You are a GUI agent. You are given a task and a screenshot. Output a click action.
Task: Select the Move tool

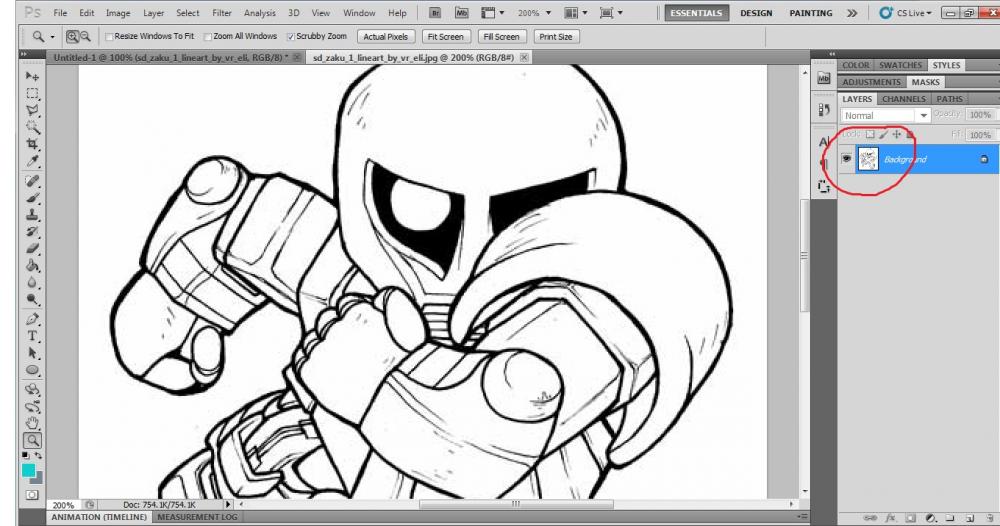tap(32, 77)
